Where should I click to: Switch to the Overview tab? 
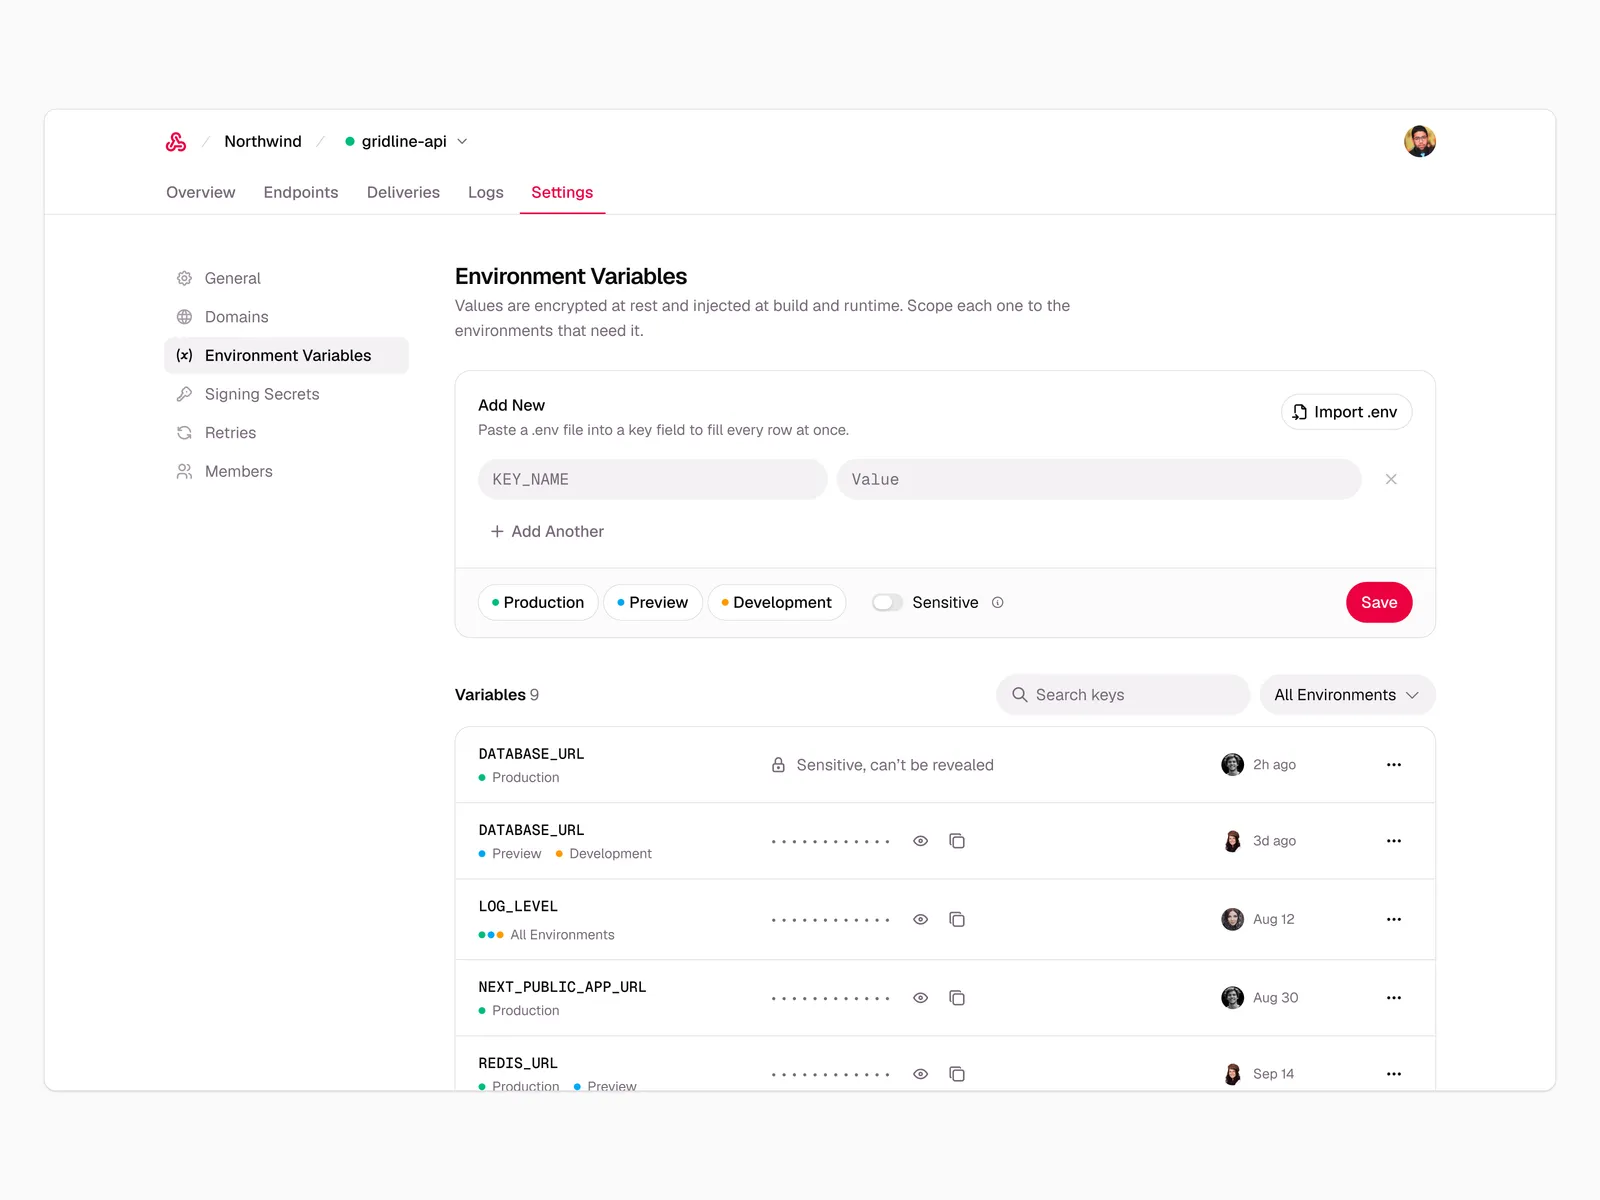click(x=201, y=192)
